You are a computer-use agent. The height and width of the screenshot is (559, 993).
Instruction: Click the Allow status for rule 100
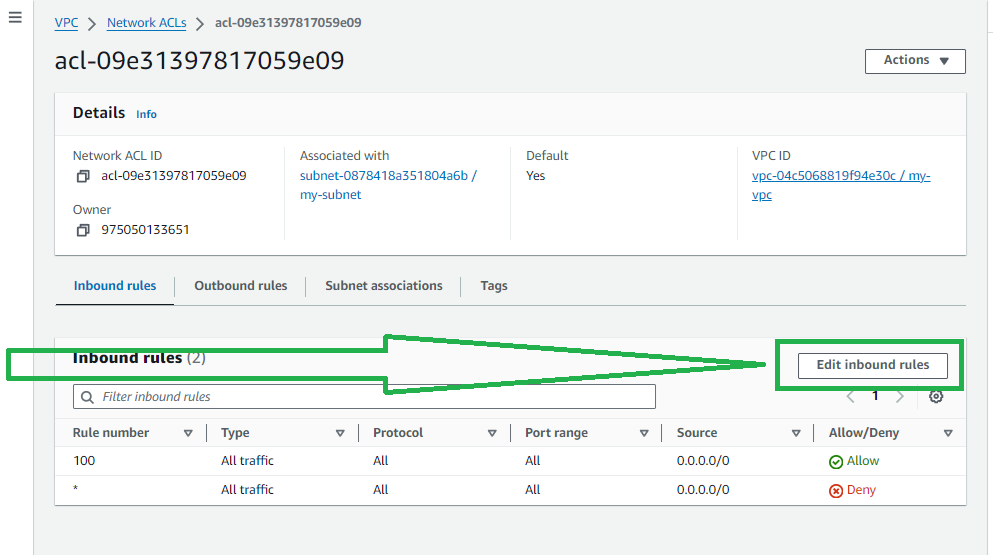(x=854, y=462)
